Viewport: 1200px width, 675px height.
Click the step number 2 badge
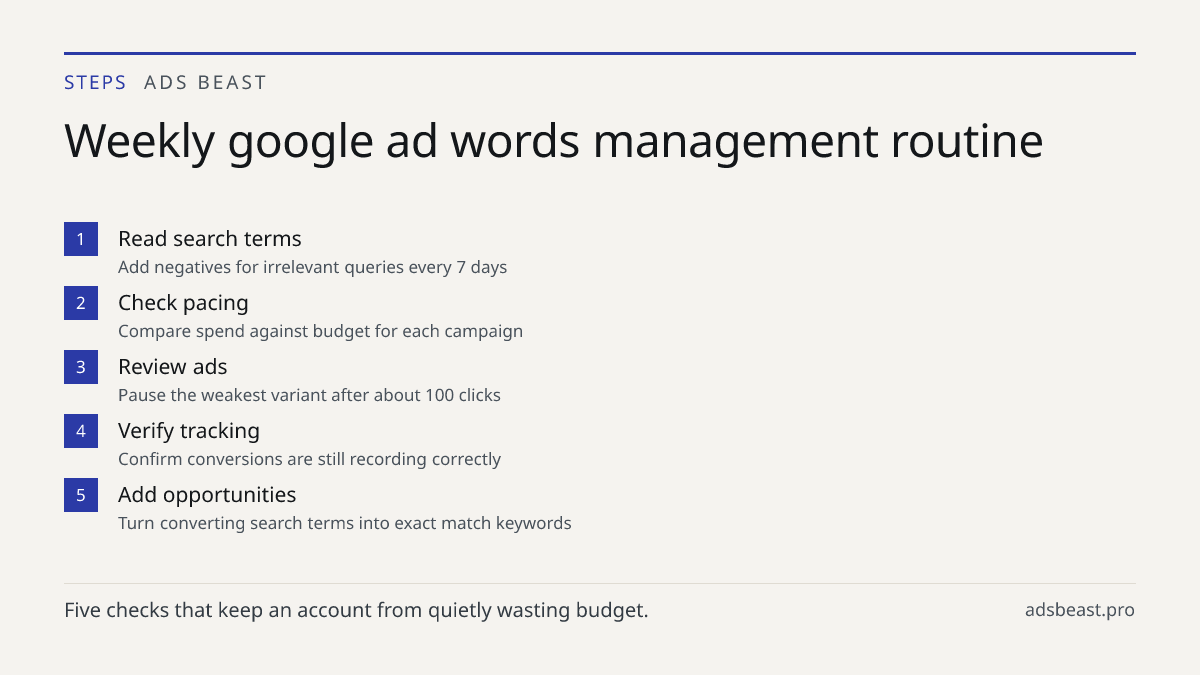(81, 303)
